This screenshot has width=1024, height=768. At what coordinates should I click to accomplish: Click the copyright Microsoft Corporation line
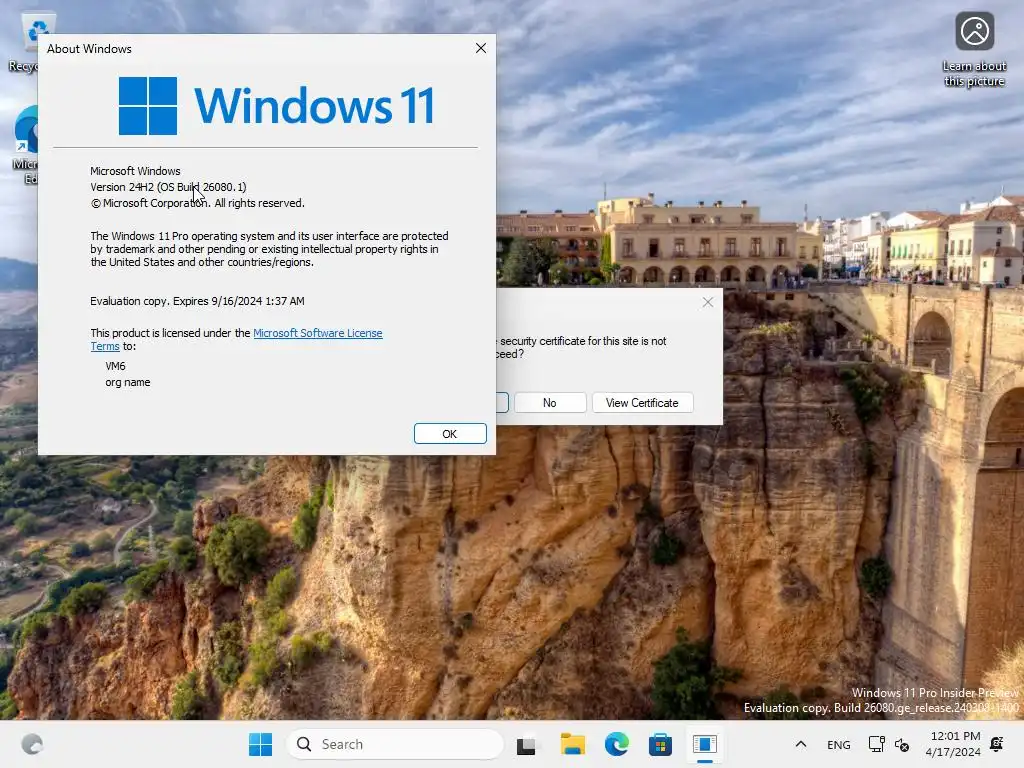click(x=197, y=203)
